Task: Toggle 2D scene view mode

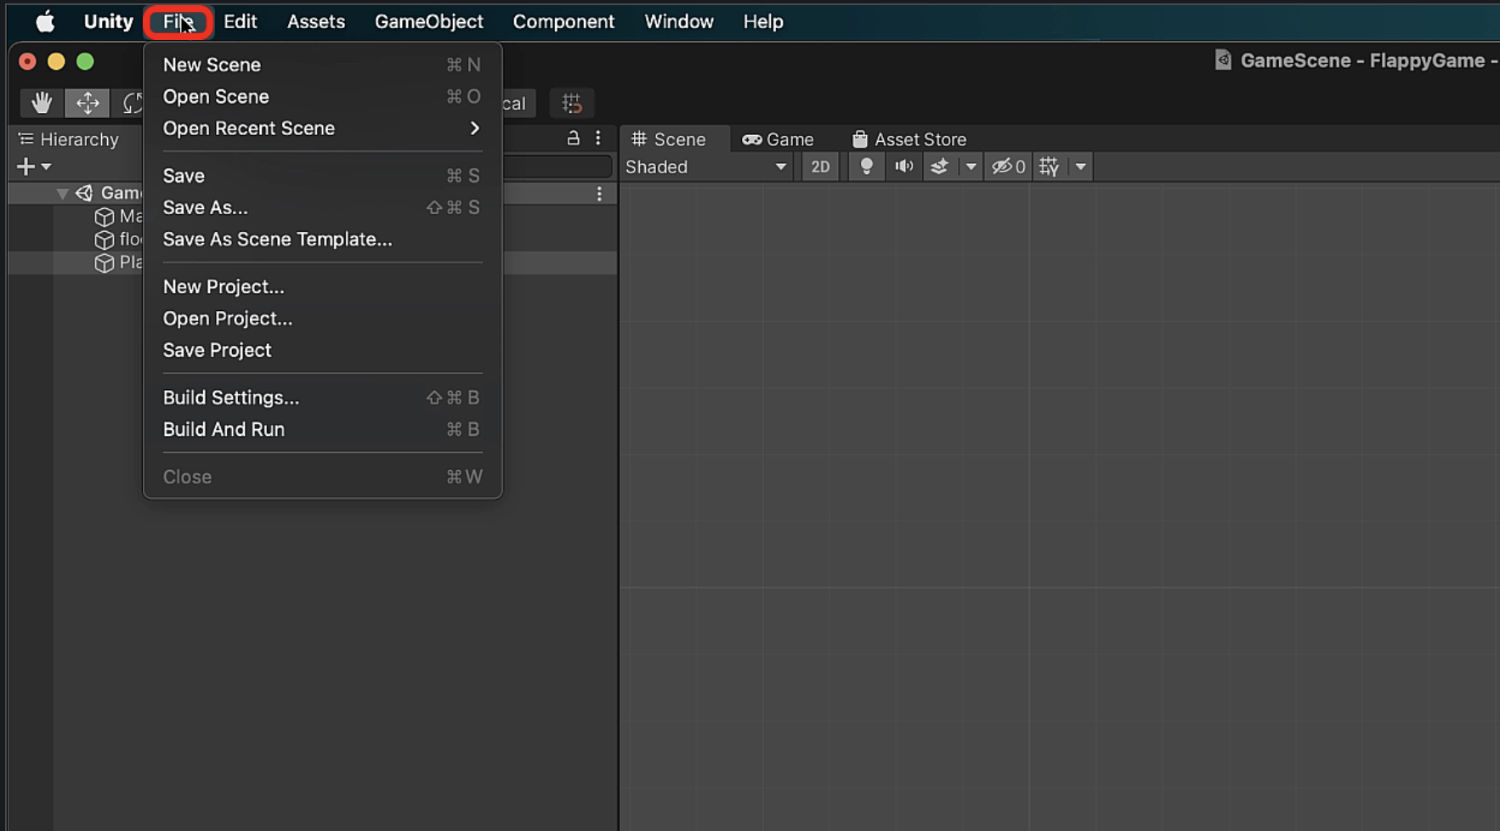Action: 820,167
